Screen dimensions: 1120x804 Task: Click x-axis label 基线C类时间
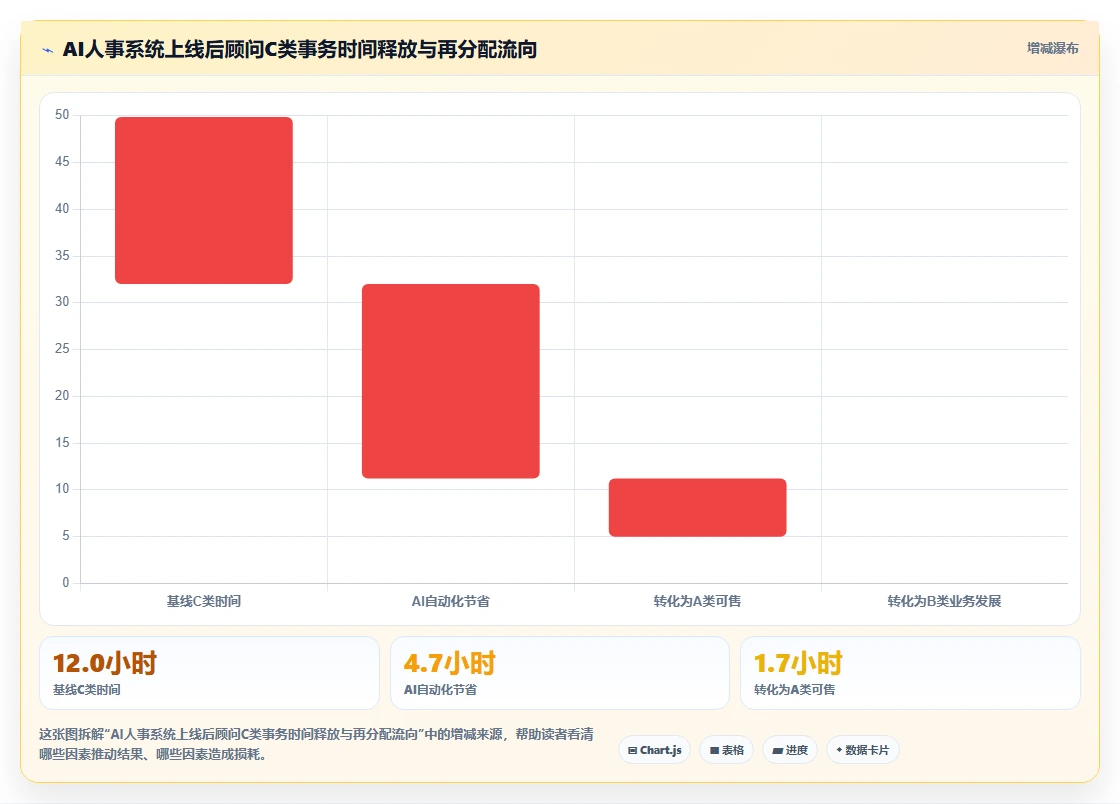[204, 601]
